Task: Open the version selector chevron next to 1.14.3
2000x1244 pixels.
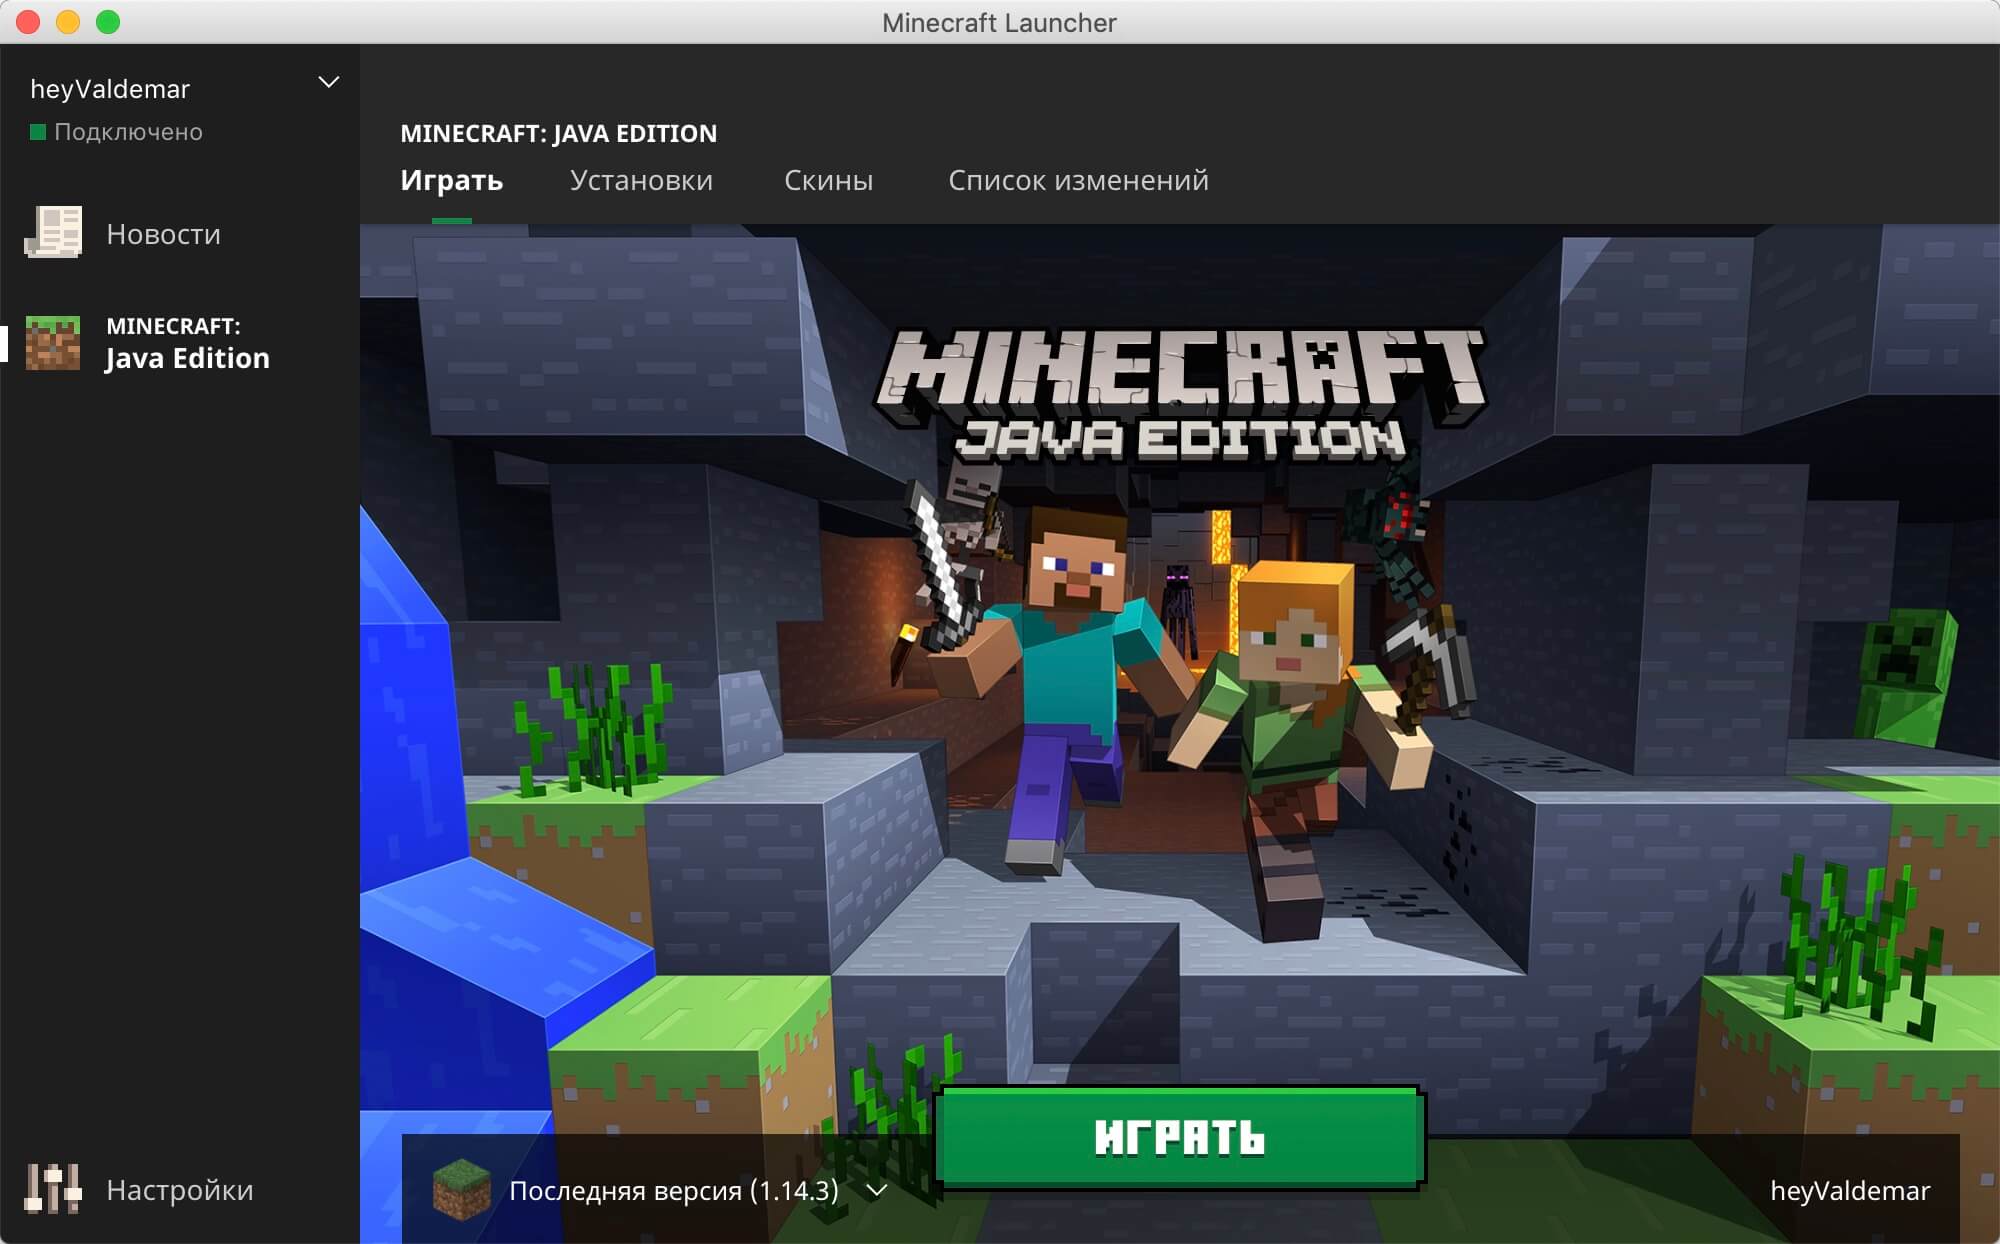Action: click(x=877, y=1190)
